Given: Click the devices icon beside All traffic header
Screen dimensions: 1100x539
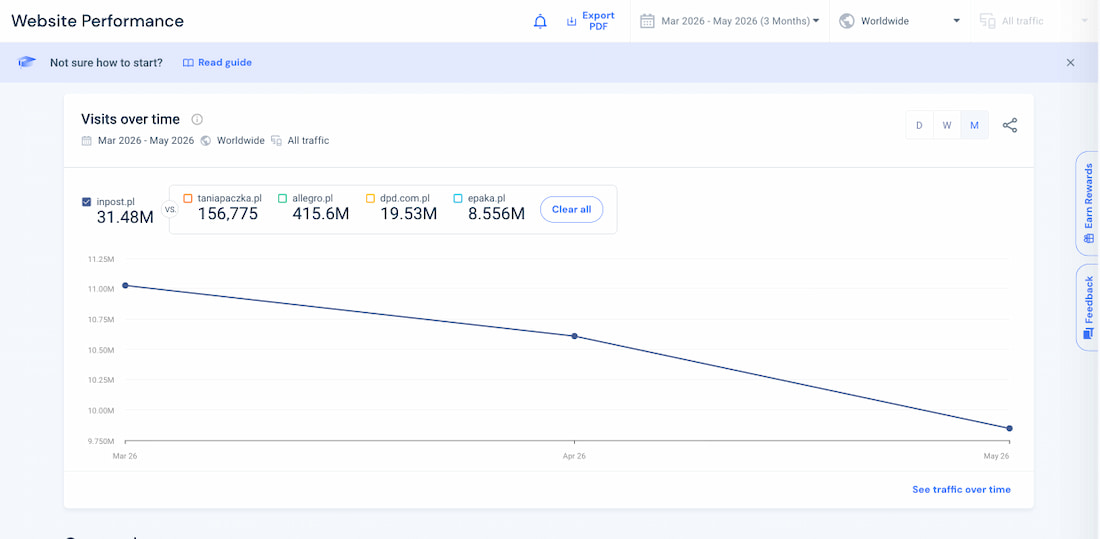Looking at the screenshot, I should 988,21.
